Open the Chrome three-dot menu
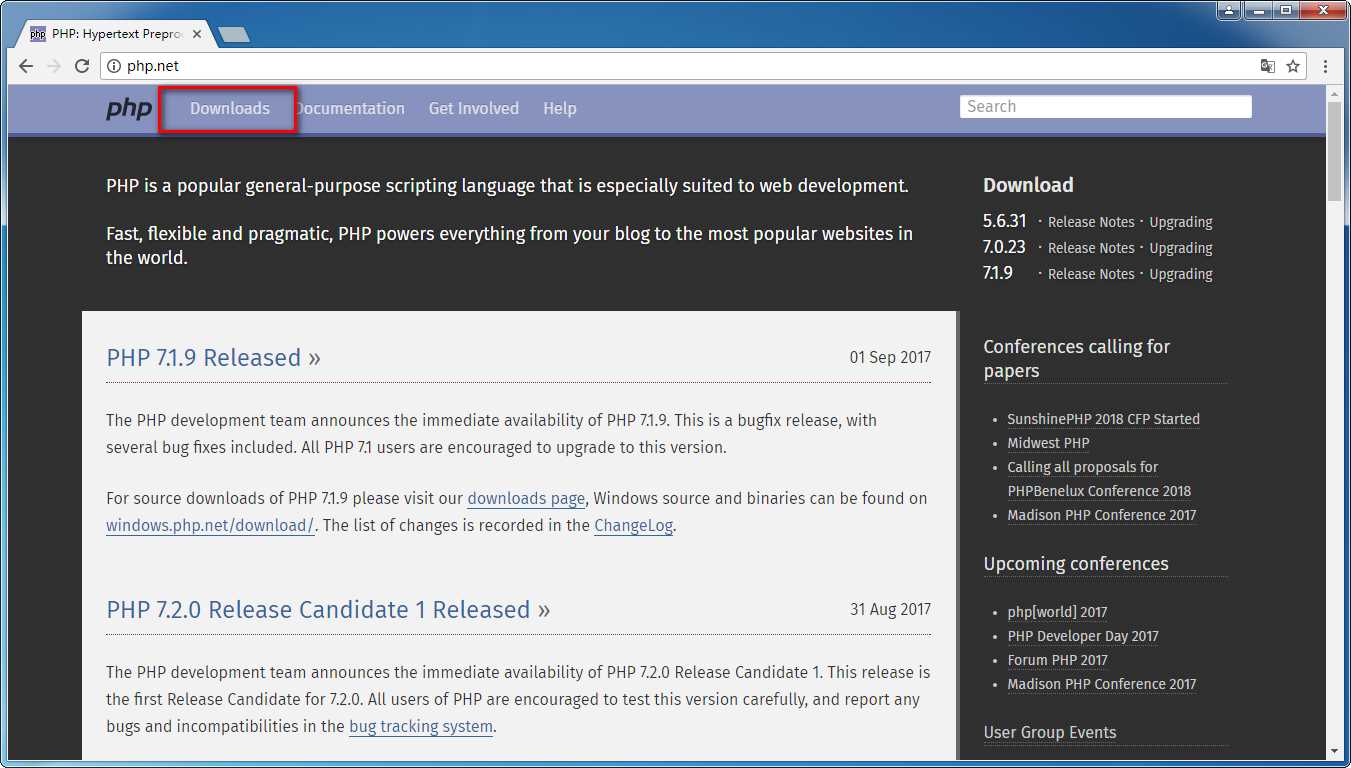This screenshot has width=1351, height=768. [x=1326, y=66]
